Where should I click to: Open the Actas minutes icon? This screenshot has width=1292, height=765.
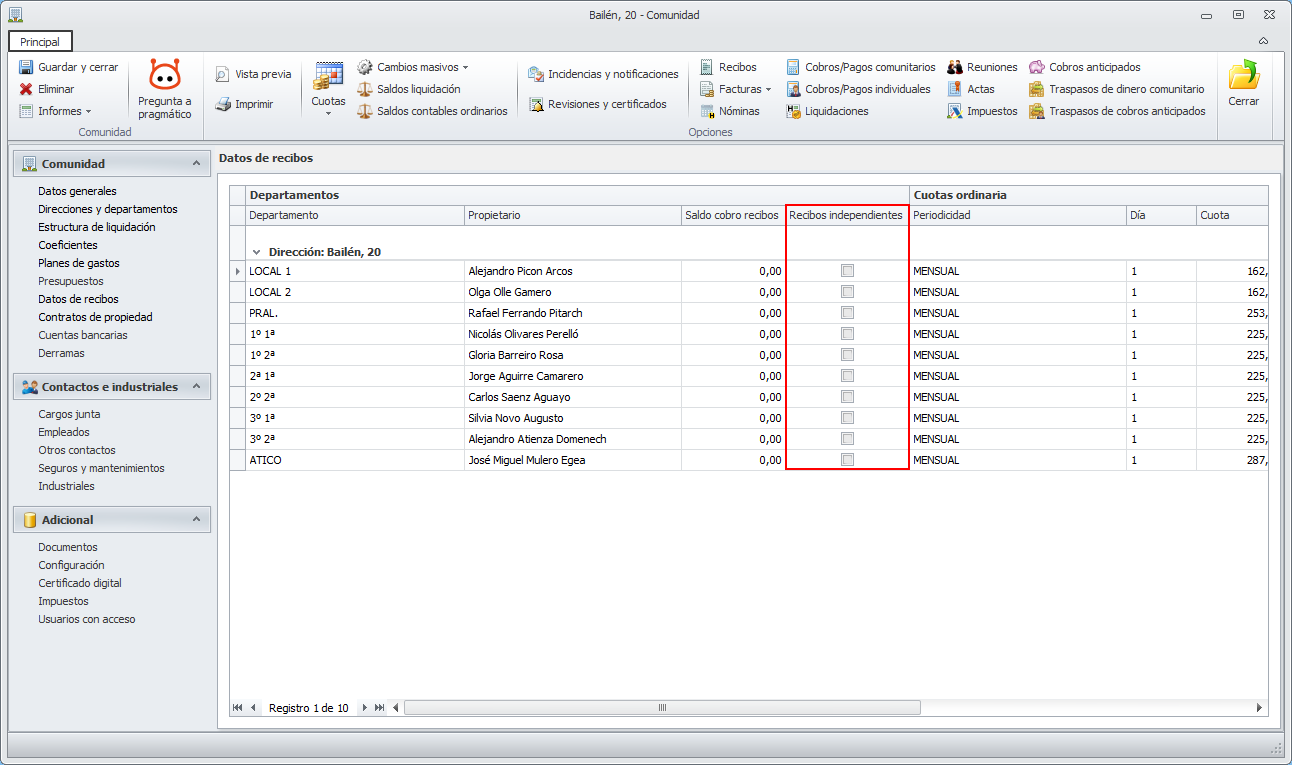(x=955, y=89)
